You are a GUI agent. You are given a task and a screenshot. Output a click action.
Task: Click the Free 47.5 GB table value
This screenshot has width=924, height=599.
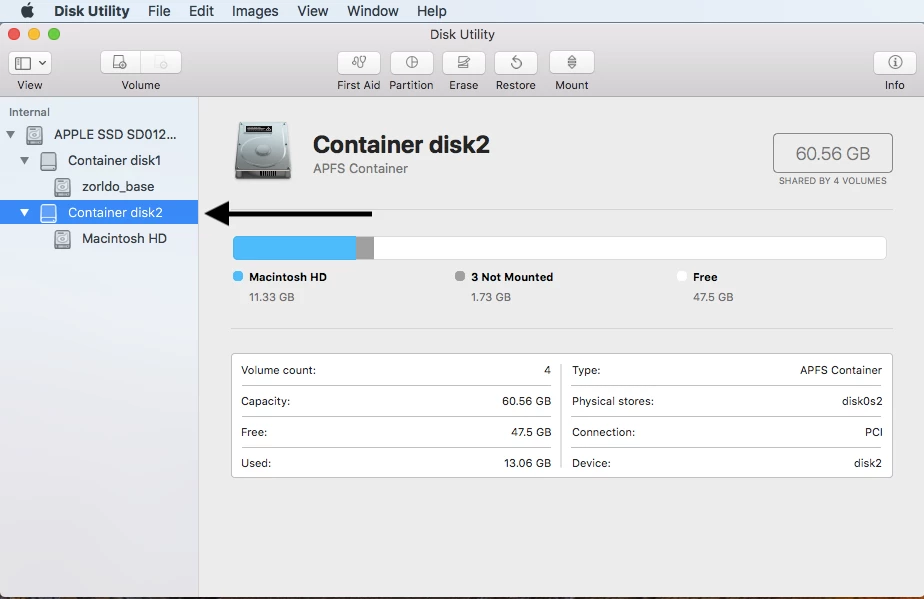[531, 432]
